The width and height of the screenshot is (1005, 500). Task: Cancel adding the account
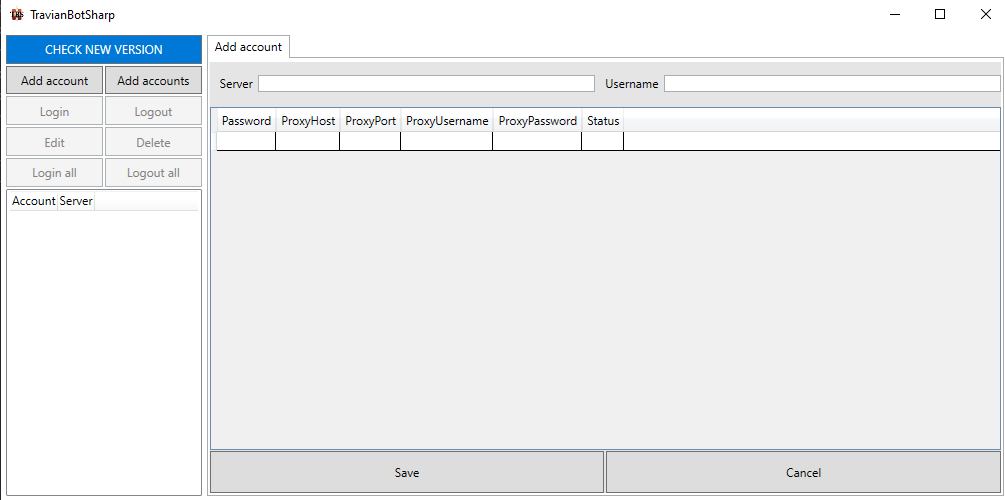pyautogui.click(x=803, y=472)
